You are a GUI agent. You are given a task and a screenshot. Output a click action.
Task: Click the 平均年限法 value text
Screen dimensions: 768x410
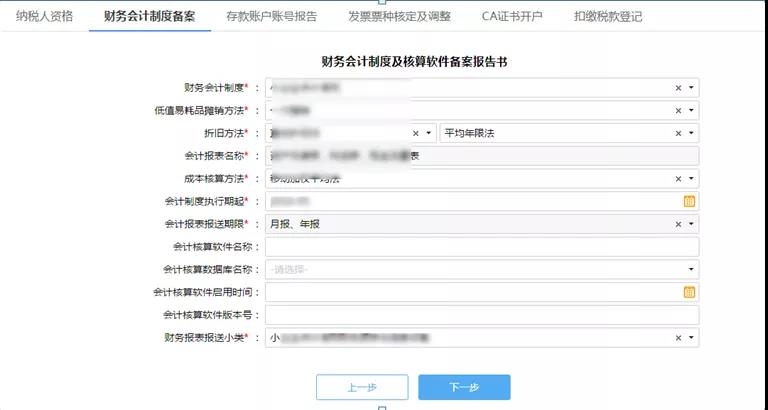pos(469,133)
